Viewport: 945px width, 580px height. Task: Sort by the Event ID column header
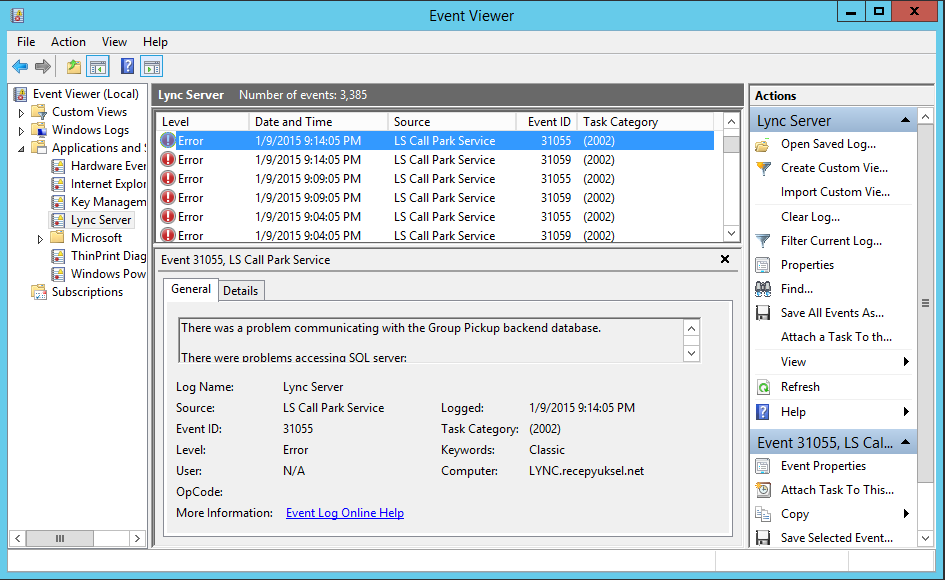547,122
